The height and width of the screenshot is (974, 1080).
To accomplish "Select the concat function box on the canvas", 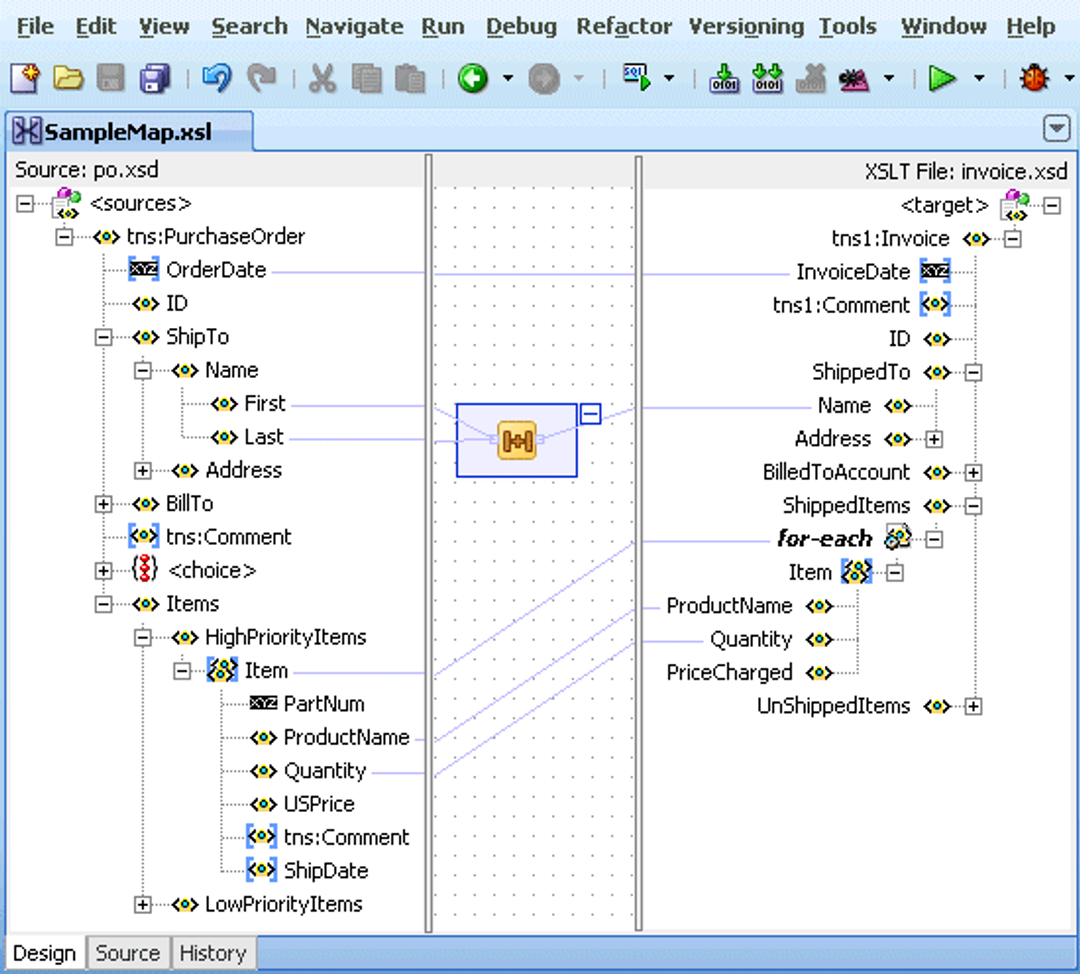I will point(516,439).
